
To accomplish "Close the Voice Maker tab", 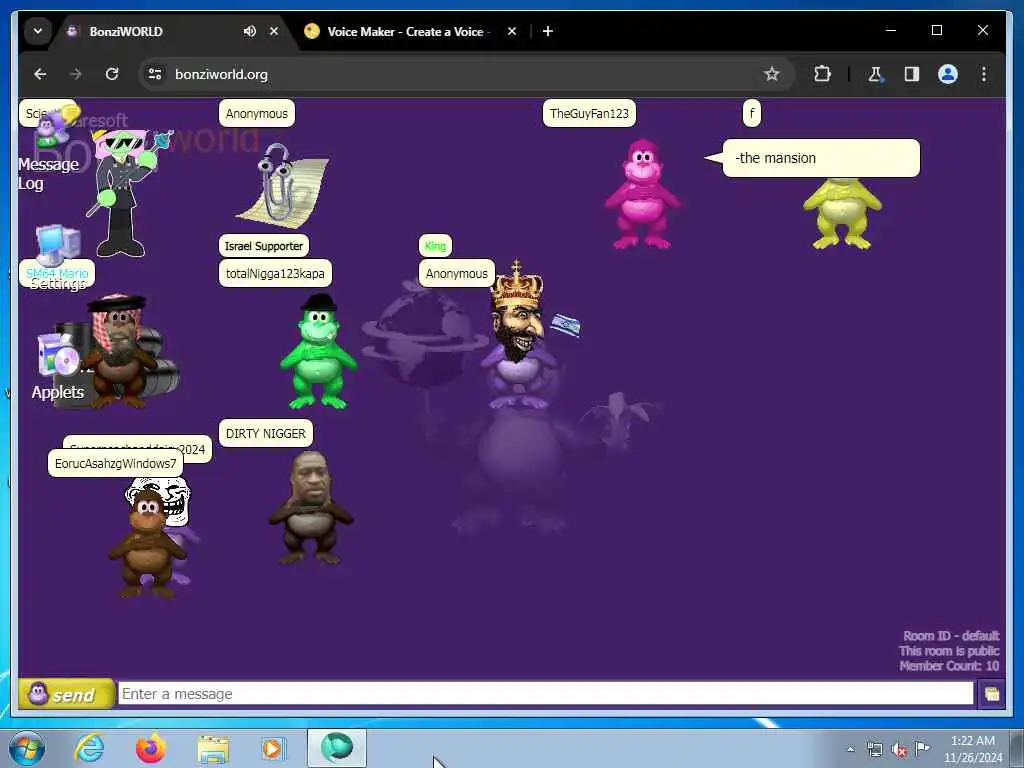I will tap(512, 31).
